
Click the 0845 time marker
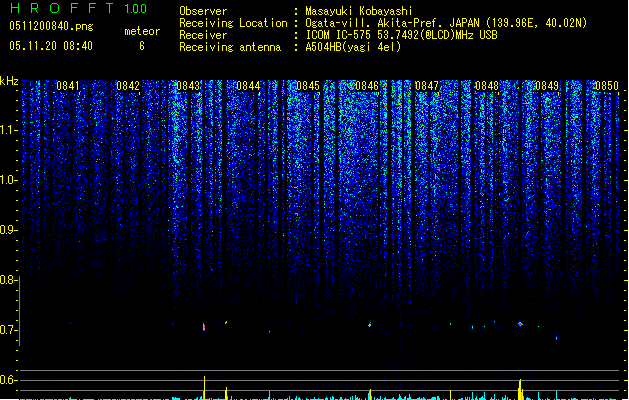click(x=308, y=86)
